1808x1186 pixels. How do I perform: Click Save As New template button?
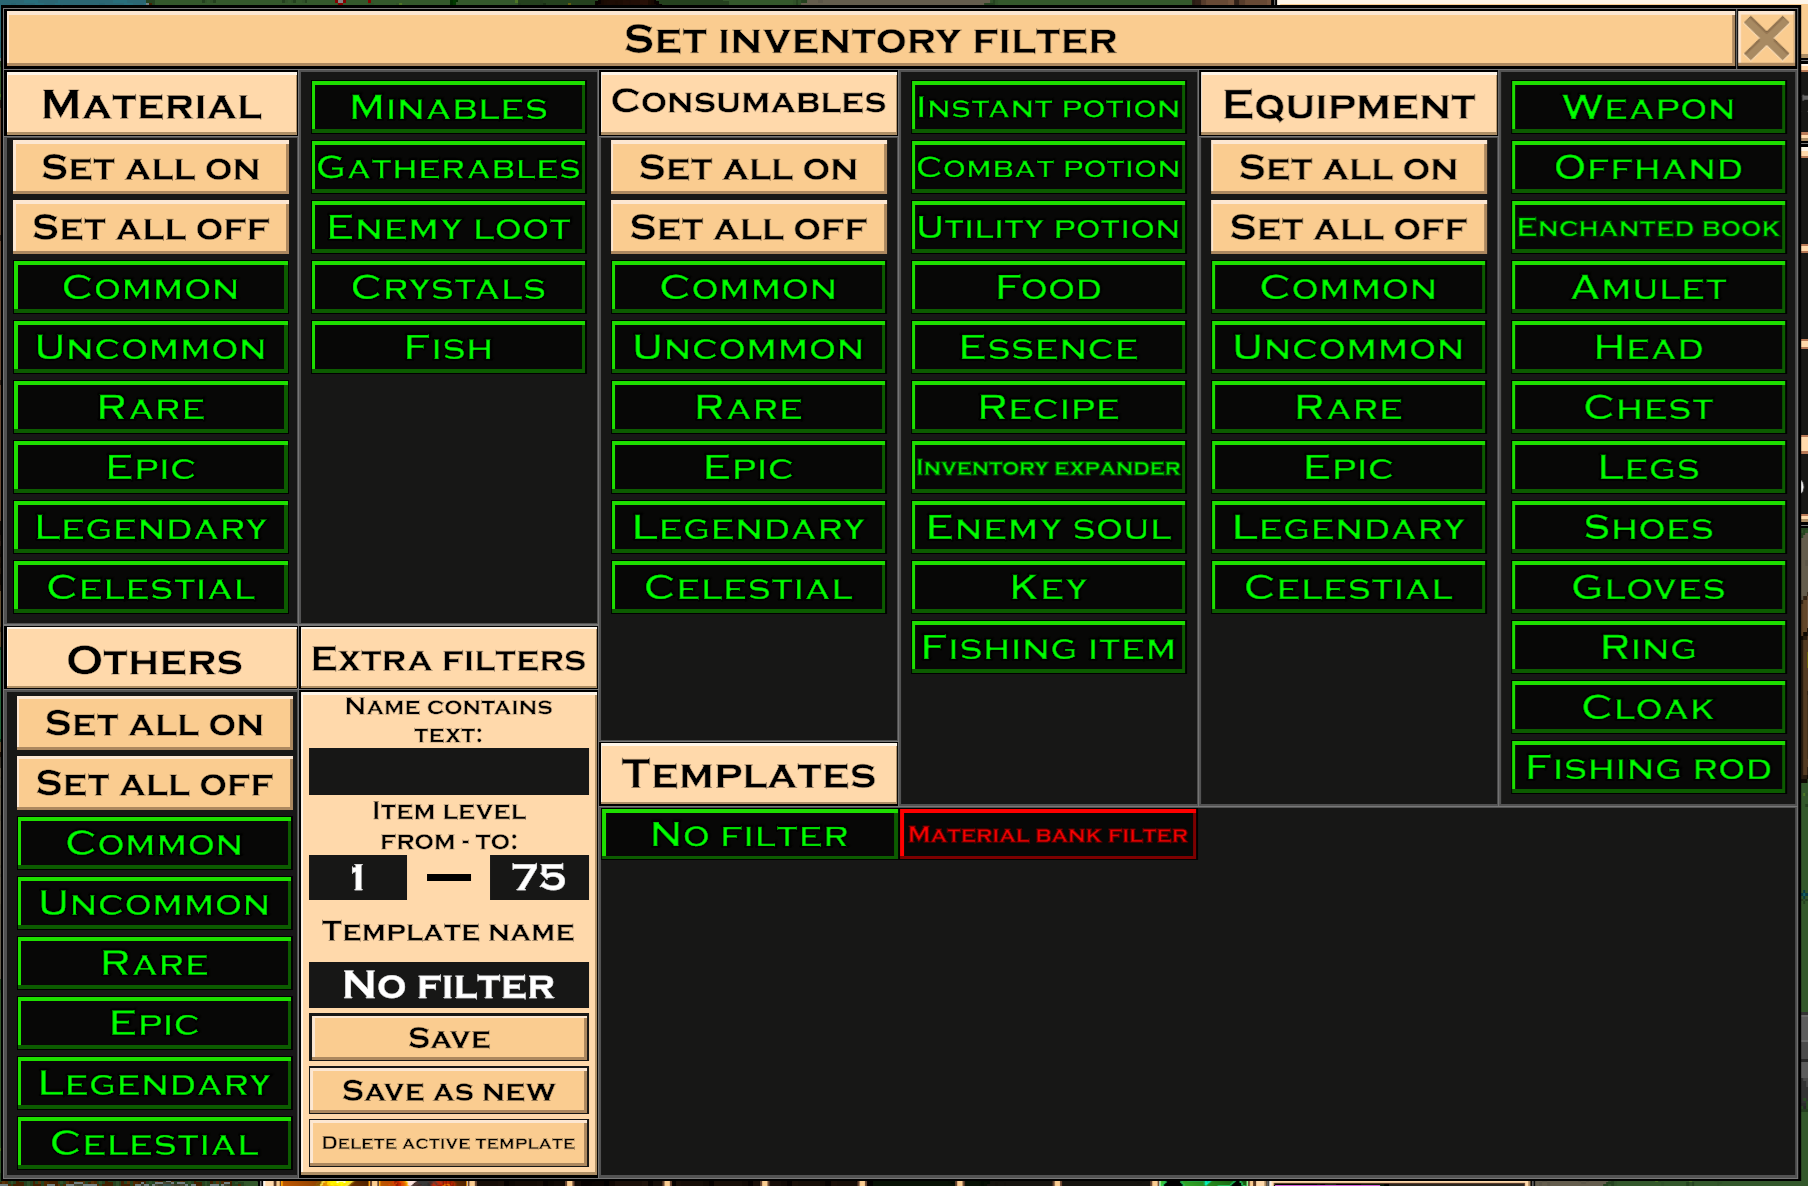[448, 1090]
